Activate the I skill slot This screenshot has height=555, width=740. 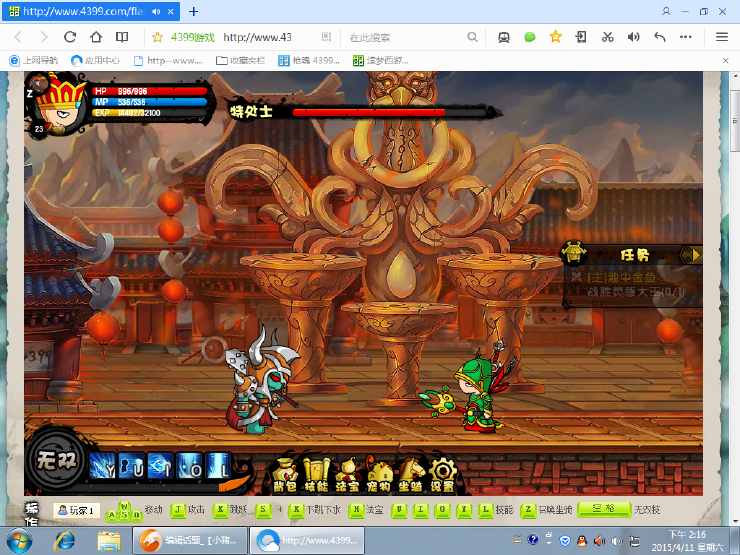tap(160, 465)
